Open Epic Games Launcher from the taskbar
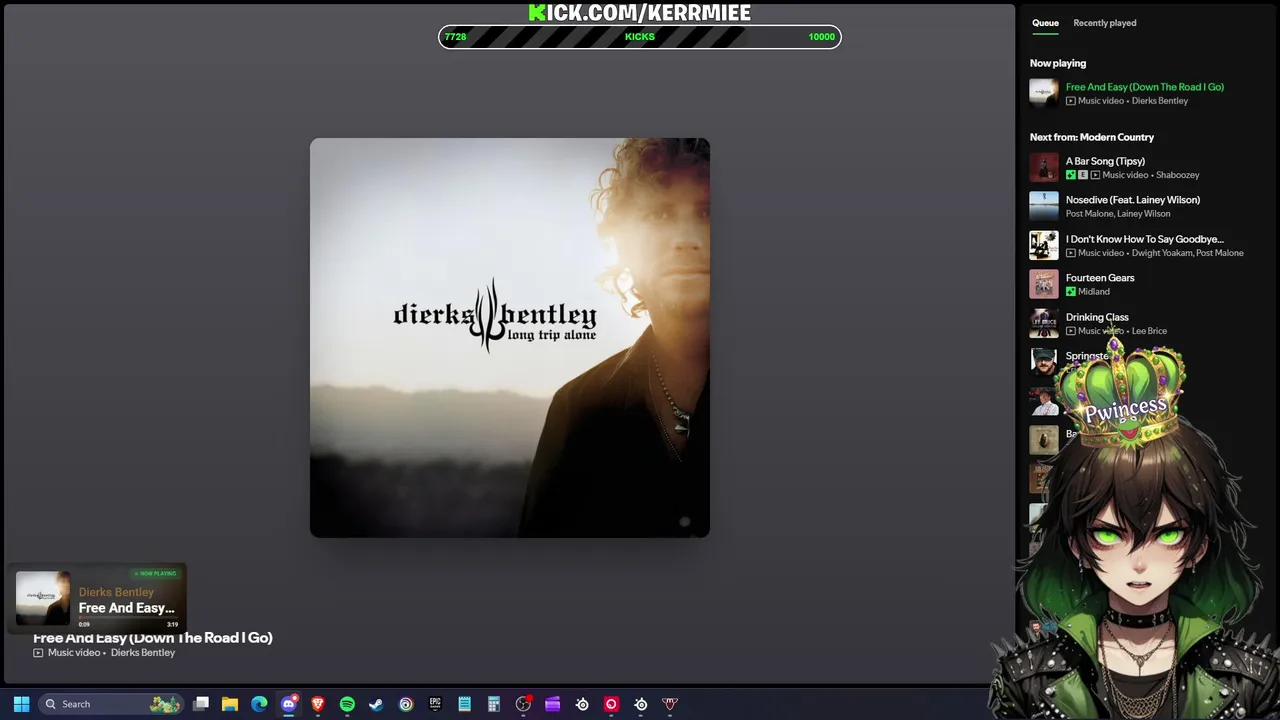Viewport: 1280px width, 720px height. point(435,704)
